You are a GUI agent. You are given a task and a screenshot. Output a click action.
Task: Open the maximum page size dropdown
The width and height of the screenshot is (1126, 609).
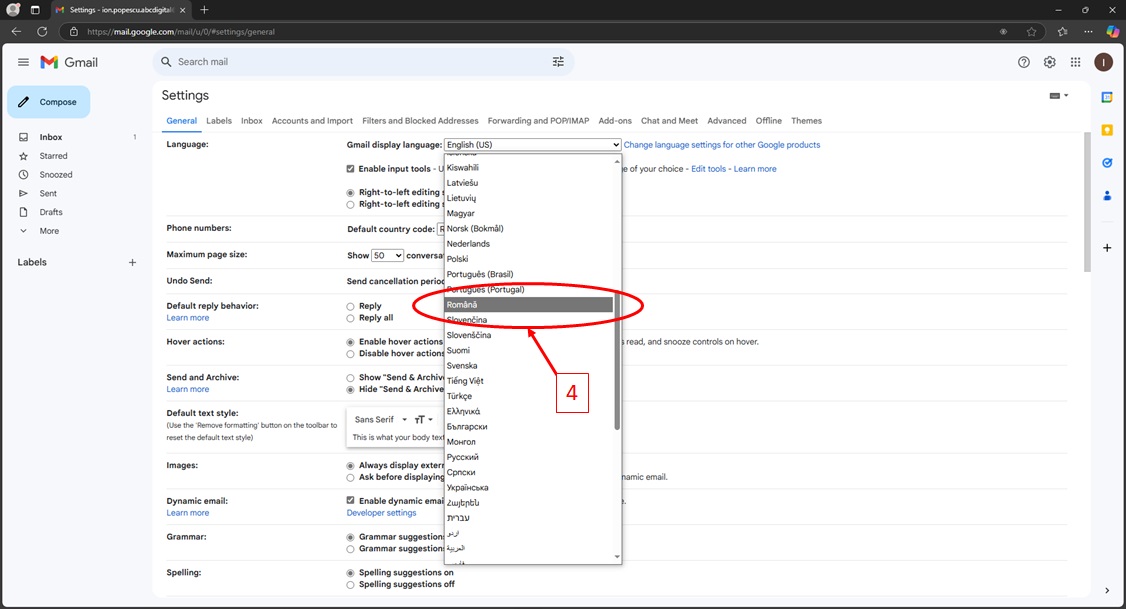[387, 256]
